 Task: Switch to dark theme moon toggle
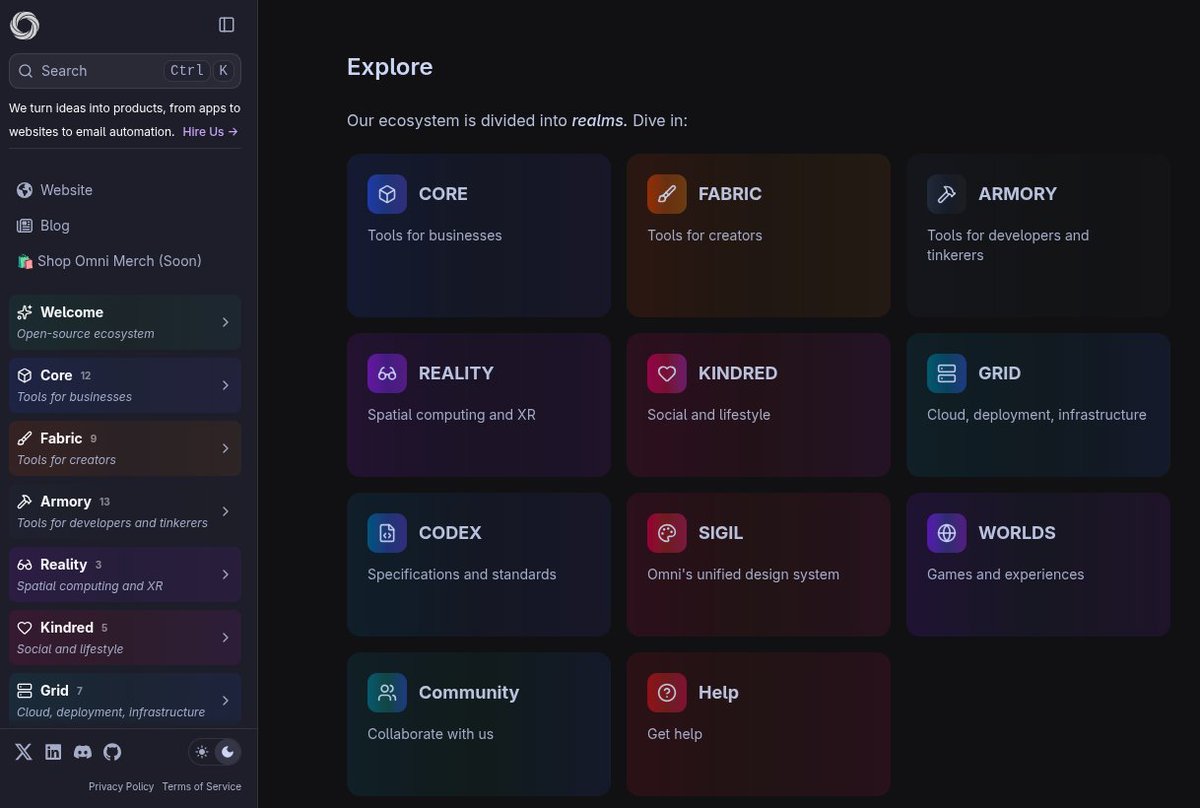pyautogui.click(x=227, y=752)
